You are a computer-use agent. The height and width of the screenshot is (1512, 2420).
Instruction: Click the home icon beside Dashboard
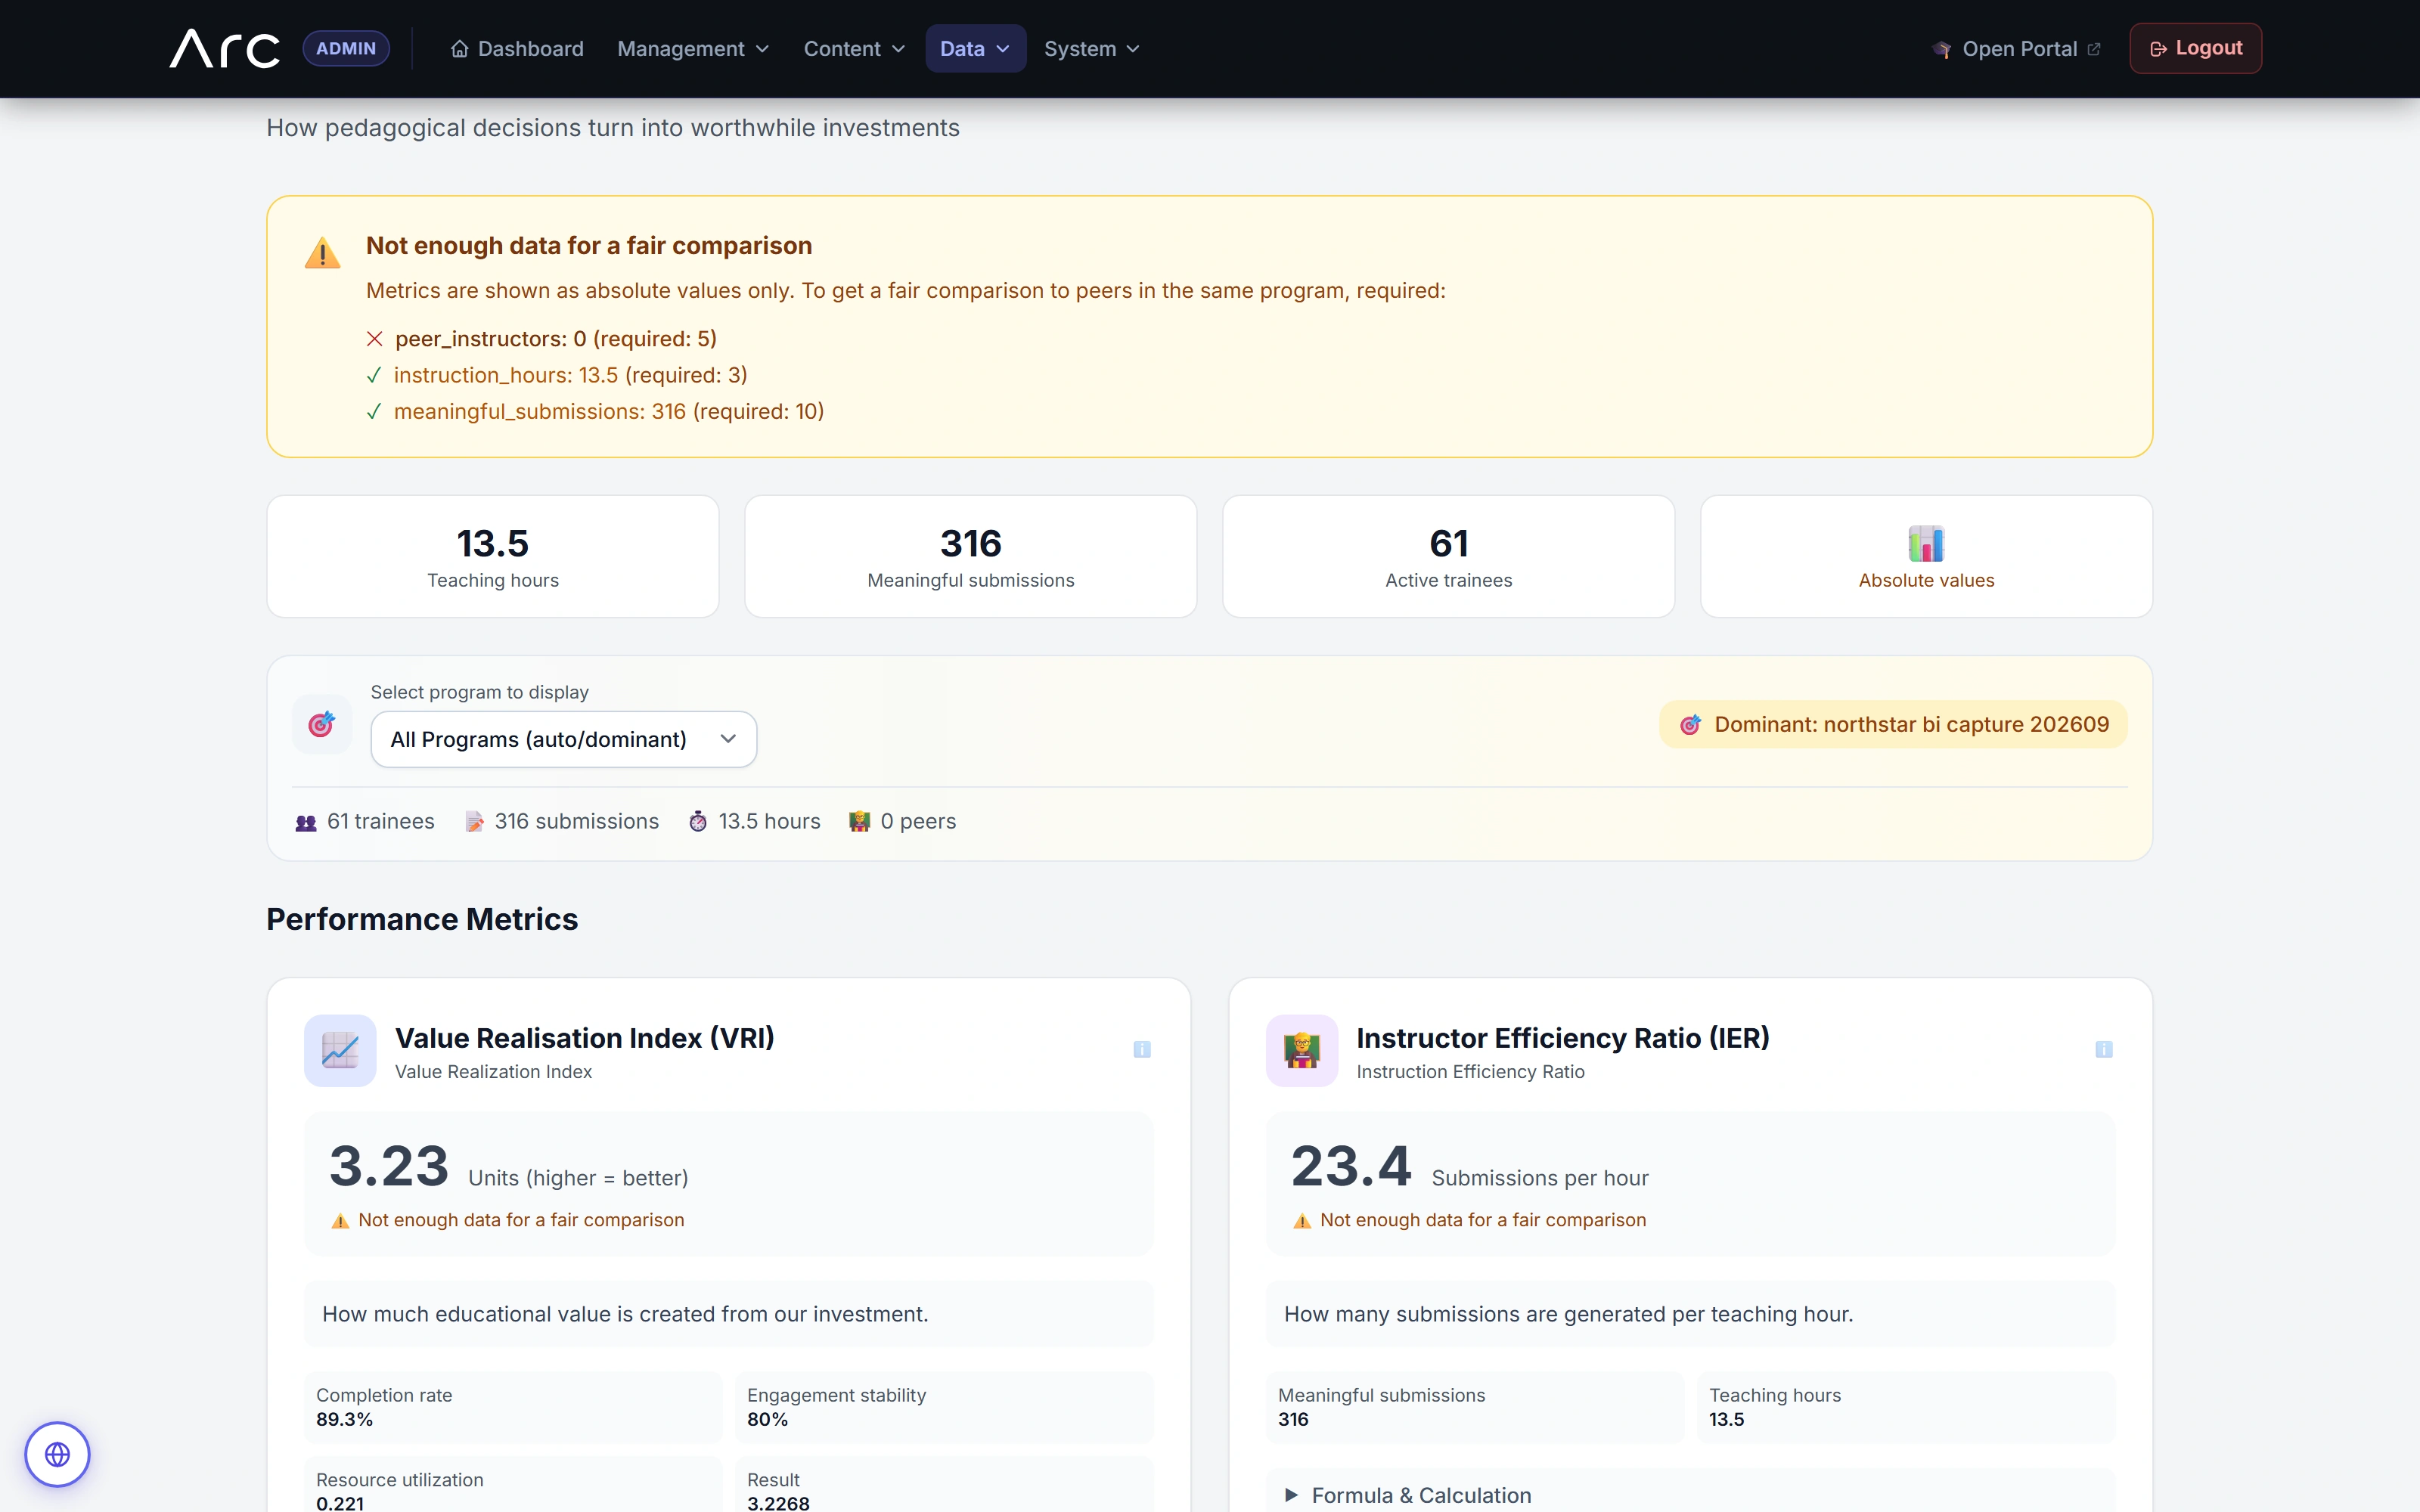459,48
